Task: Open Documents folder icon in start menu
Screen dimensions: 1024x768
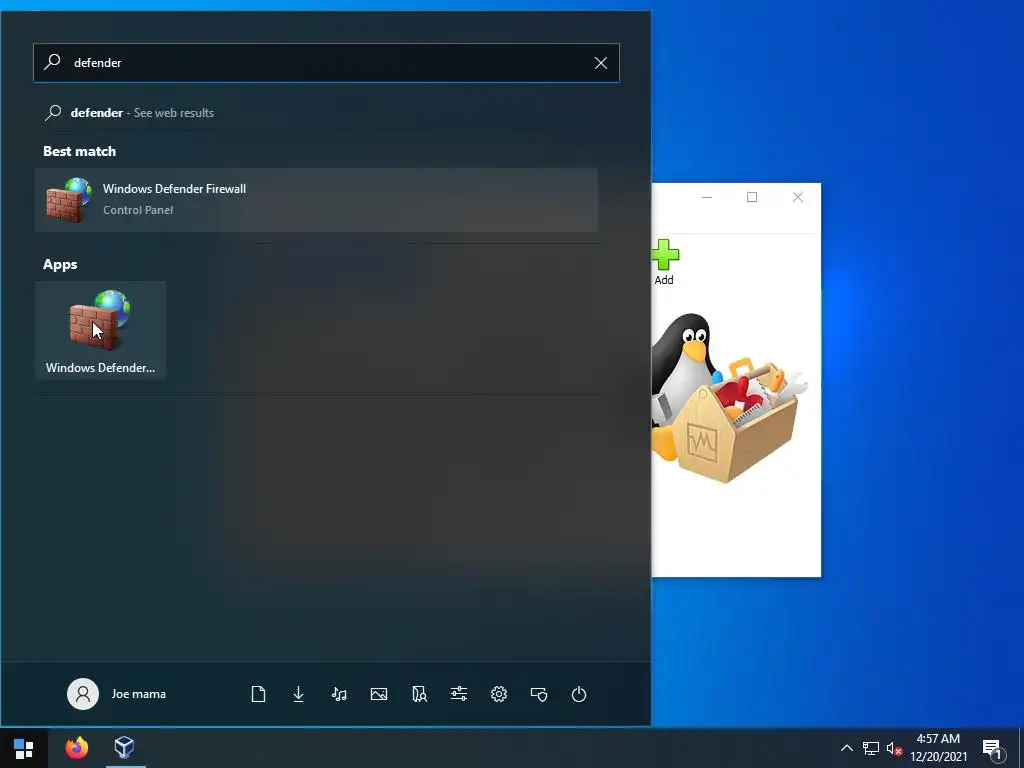Action: [258, 694]
